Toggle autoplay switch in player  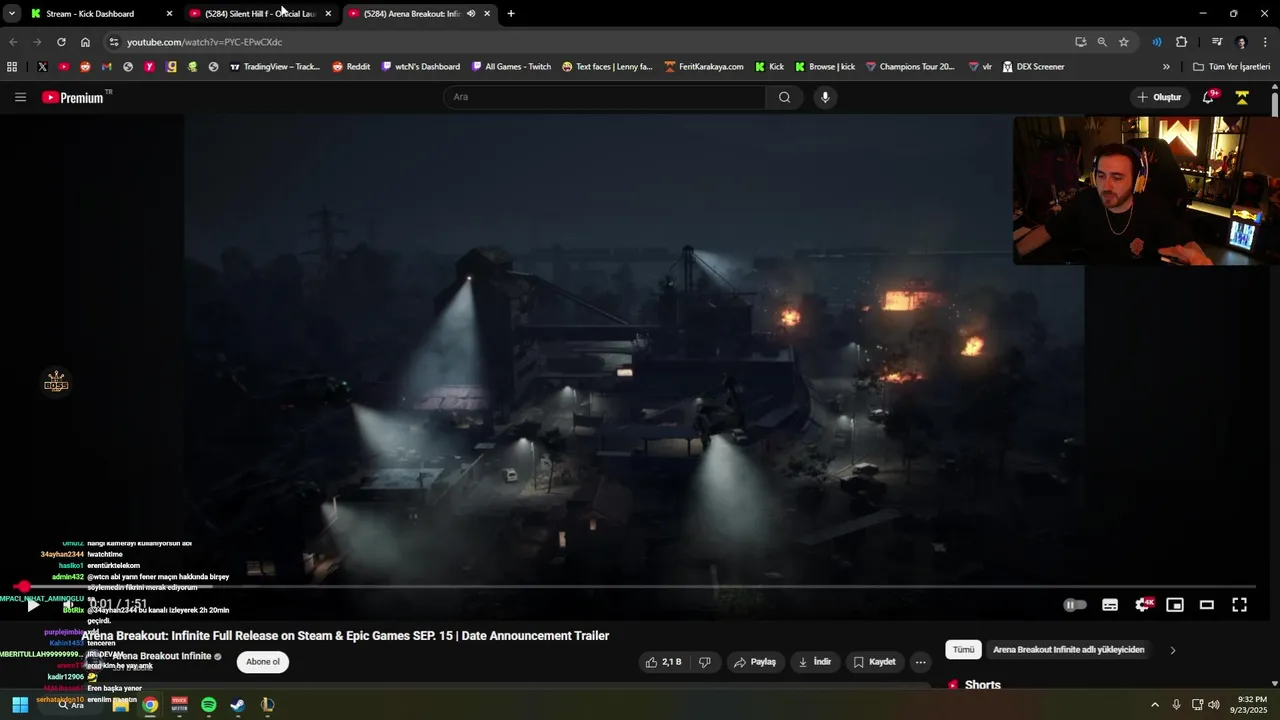pos(1075,605)
